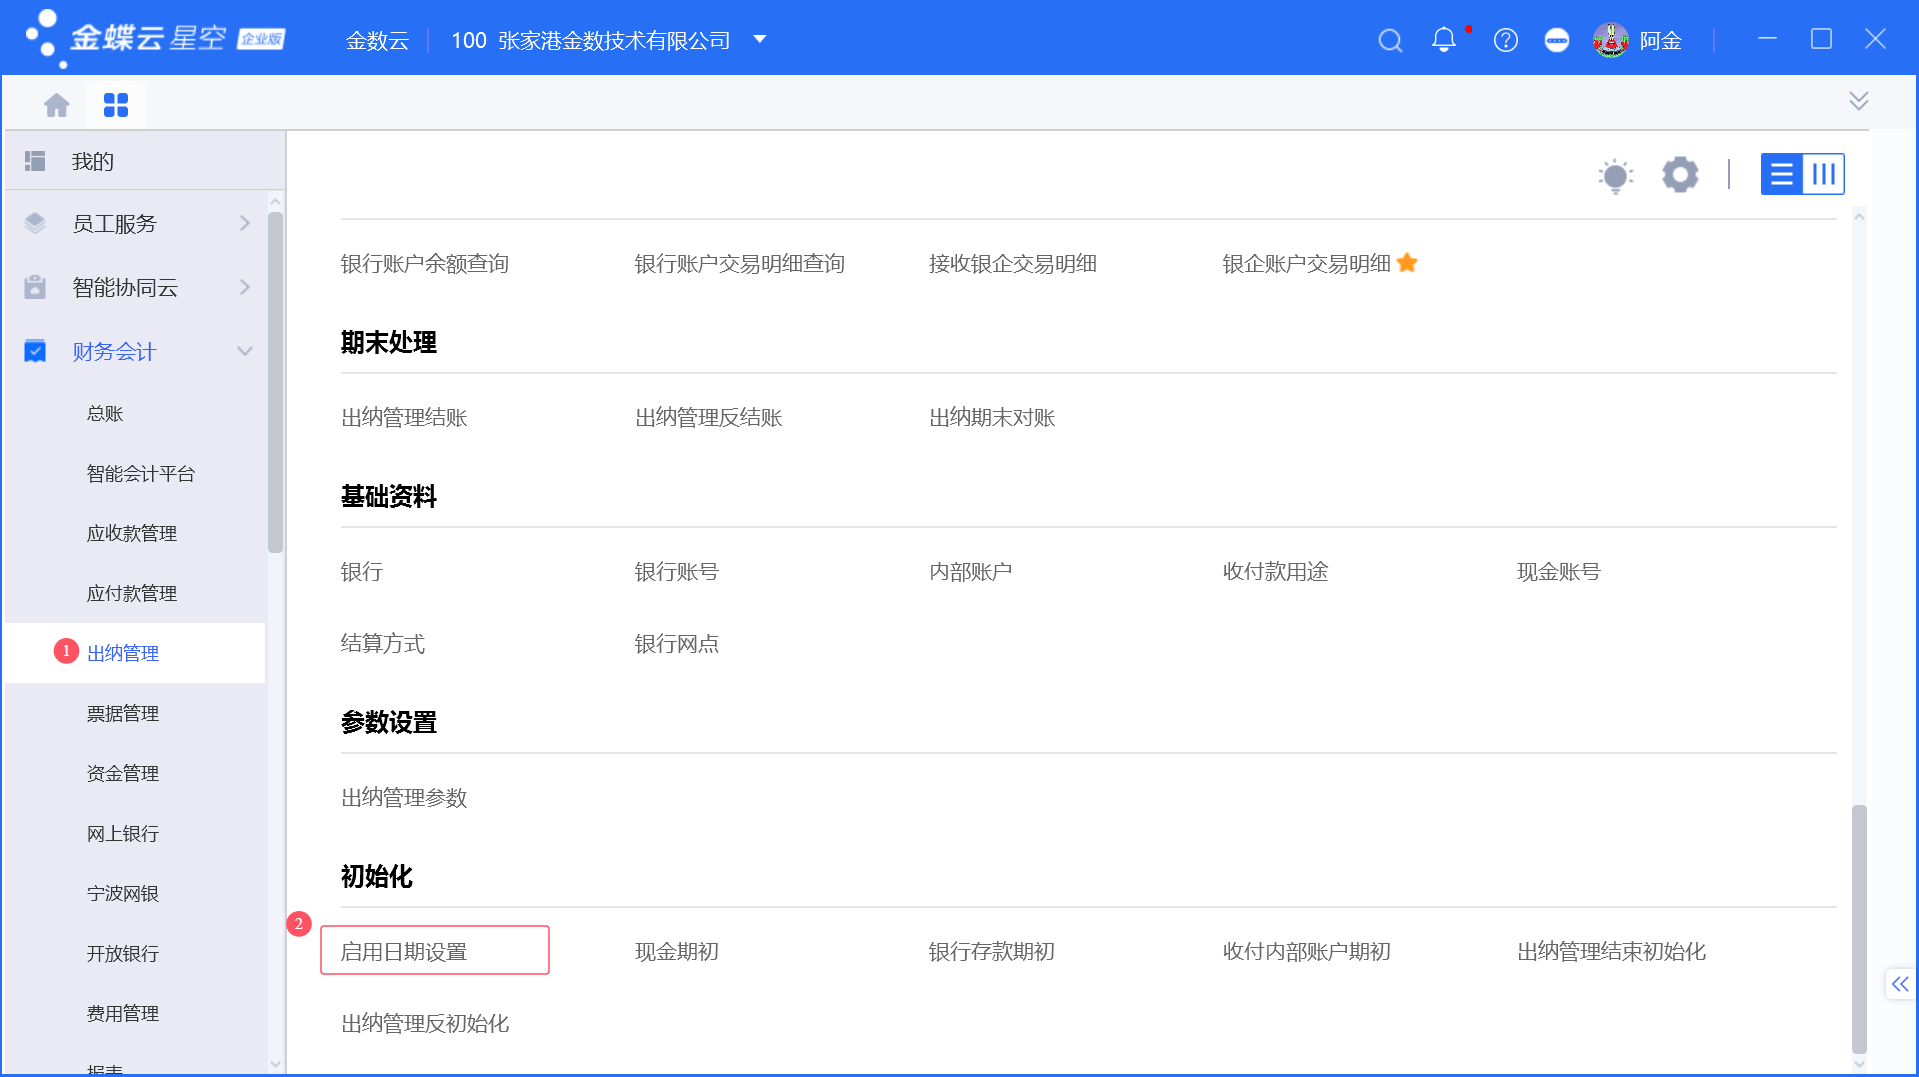Screen dimensions: 1919x1077
Task: Open 内部账户
Action: click(x=971, y=571)
